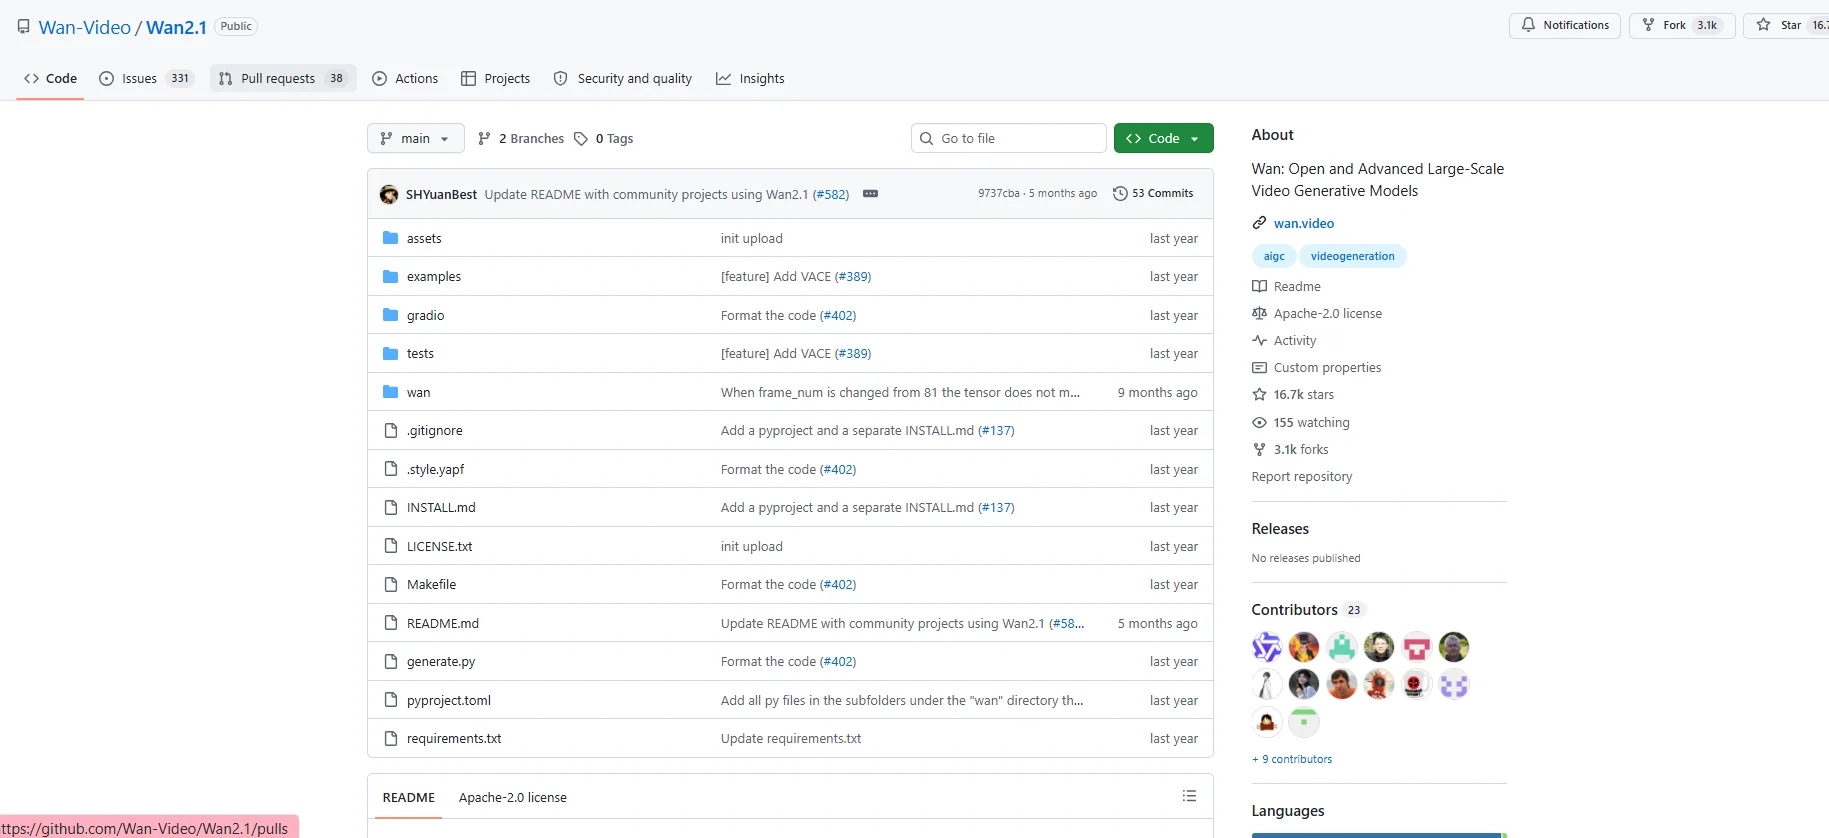Open the Security and quality tab

click(623, 78)
